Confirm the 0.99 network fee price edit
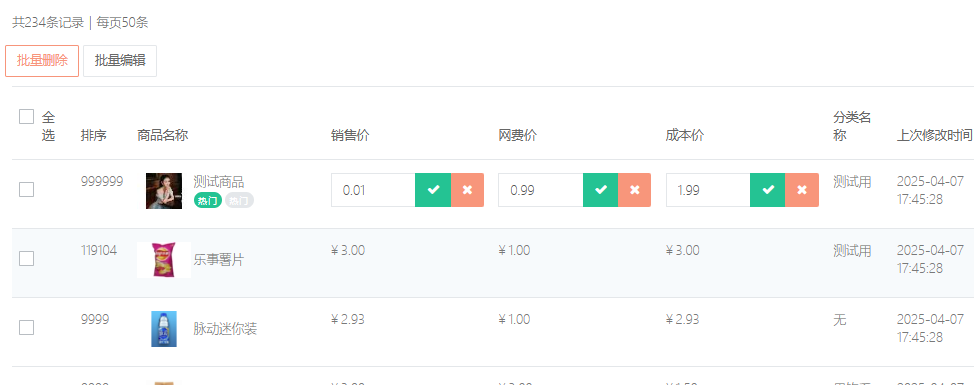This screenshot has width=974, height=385. tap(601, 190)
